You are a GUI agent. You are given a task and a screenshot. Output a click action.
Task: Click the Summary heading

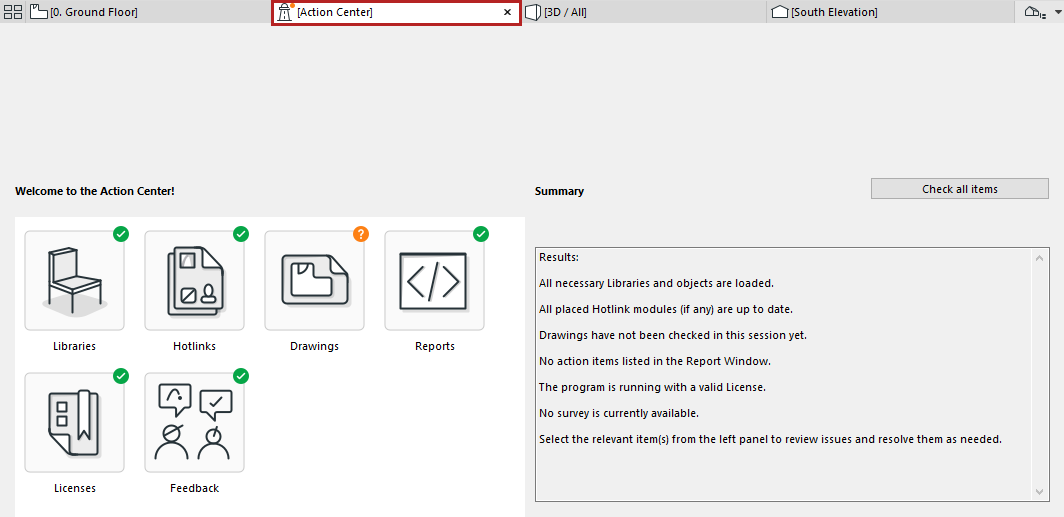tap(559, 191)
